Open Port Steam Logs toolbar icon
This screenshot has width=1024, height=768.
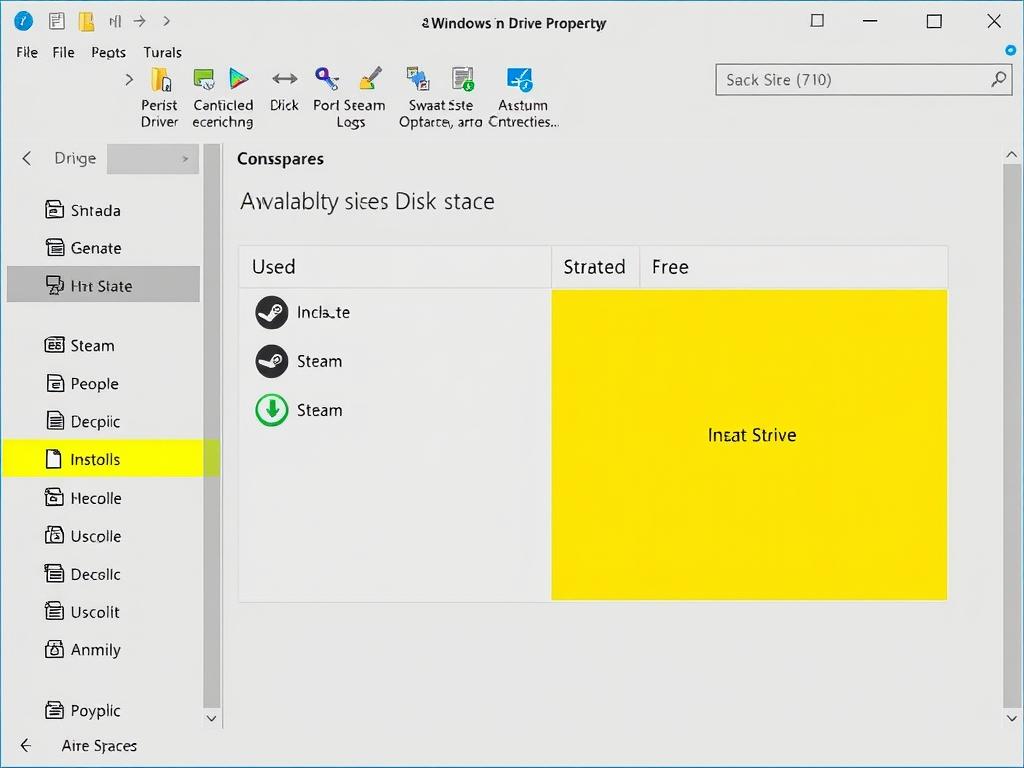tap(326, 80)
